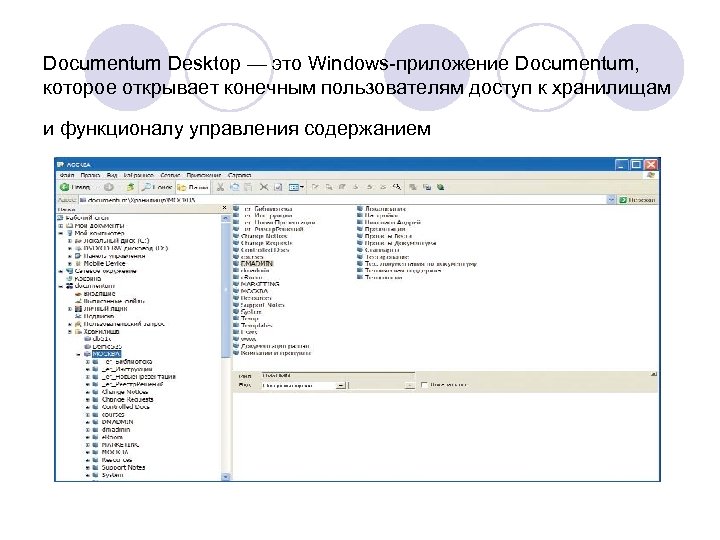Select Хранилища folder in tree
Image resolution: width=720 pixels, height=540 pixels.
tap(101, 332)
